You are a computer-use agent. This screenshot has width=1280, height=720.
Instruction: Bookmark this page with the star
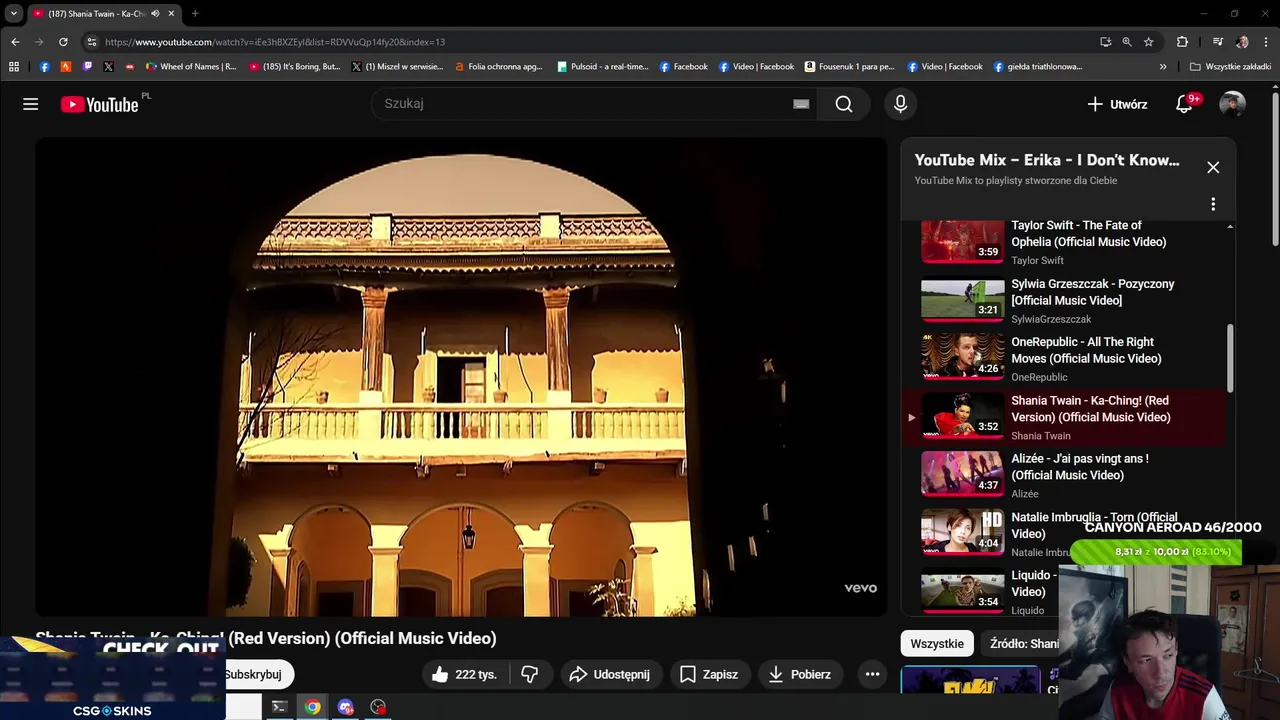1149,42
